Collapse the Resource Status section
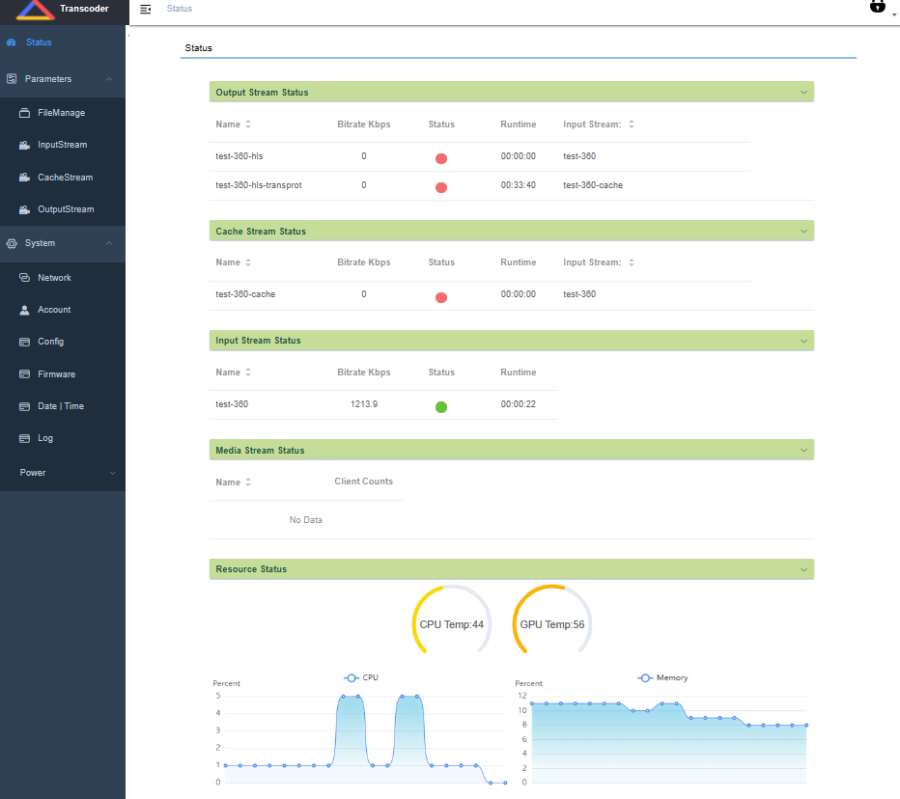The height and width of the screenshot is (799, 900). tap(803, 569)
